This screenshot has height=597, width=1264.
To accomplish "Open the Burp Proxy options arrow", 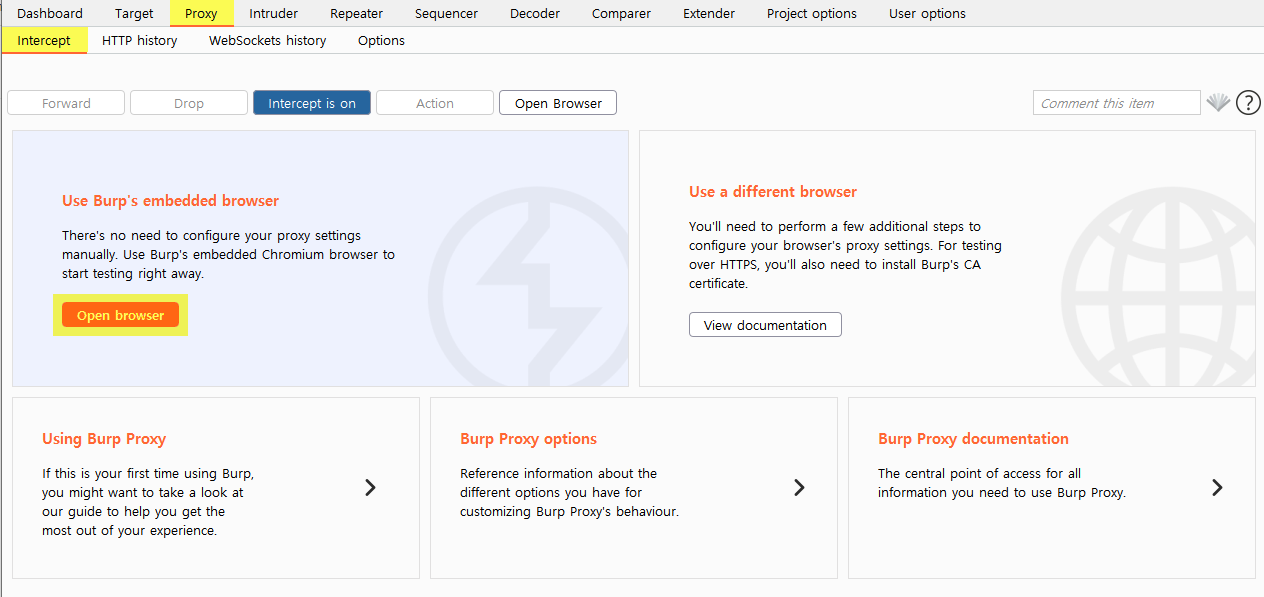I will pyautogui.click(x=799, y=488).
